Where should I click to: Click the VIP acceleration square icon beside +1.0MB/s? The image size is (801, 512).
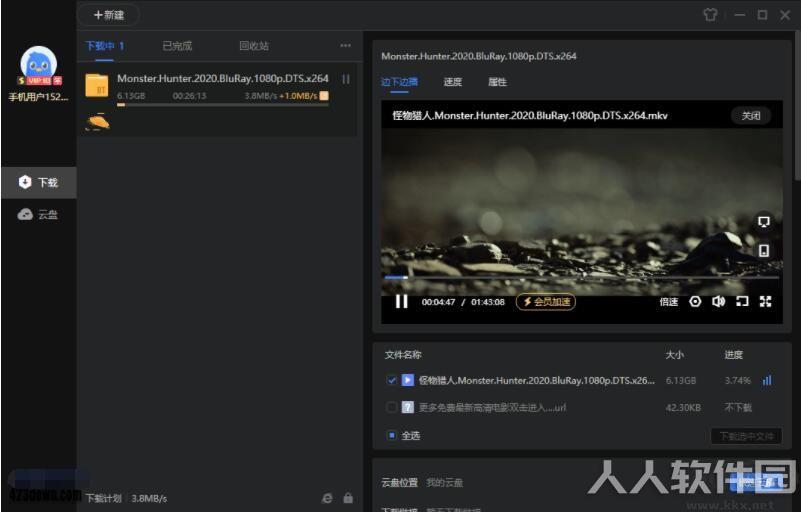tap(324, 96)
